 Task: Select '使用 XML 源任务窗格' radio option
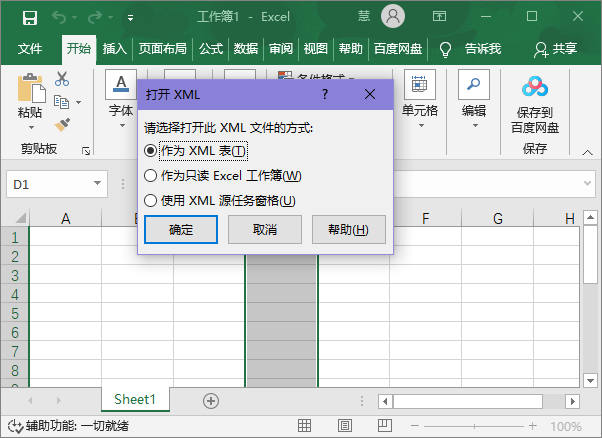point(151,200)
